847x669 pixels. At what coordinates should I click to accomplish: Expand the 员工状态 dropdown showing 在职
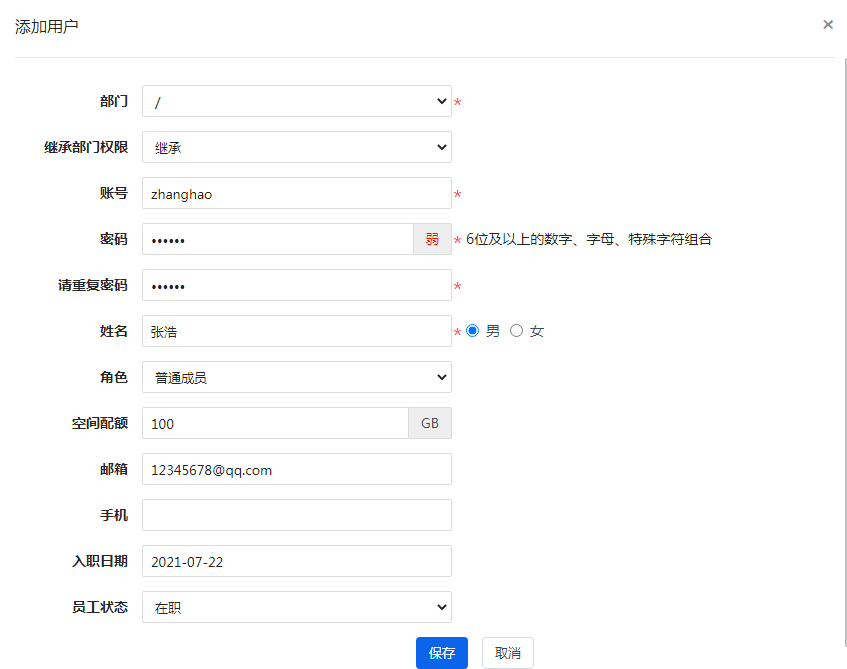click(x=297, y=607)
